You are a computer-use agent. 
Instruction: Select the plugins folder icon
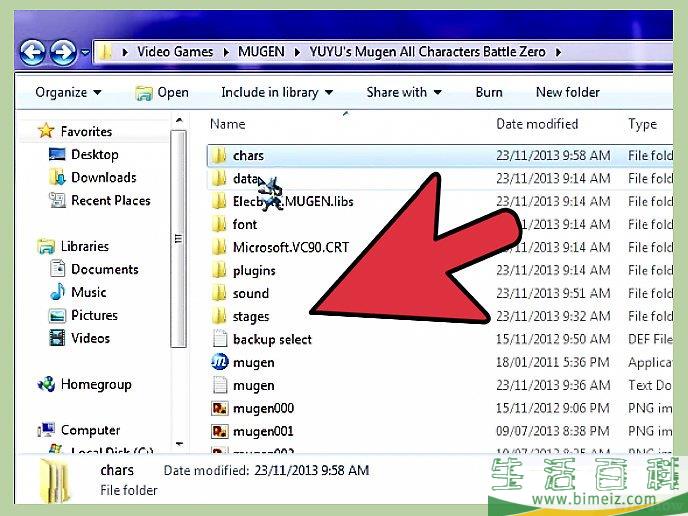click(x=219, y=270)
